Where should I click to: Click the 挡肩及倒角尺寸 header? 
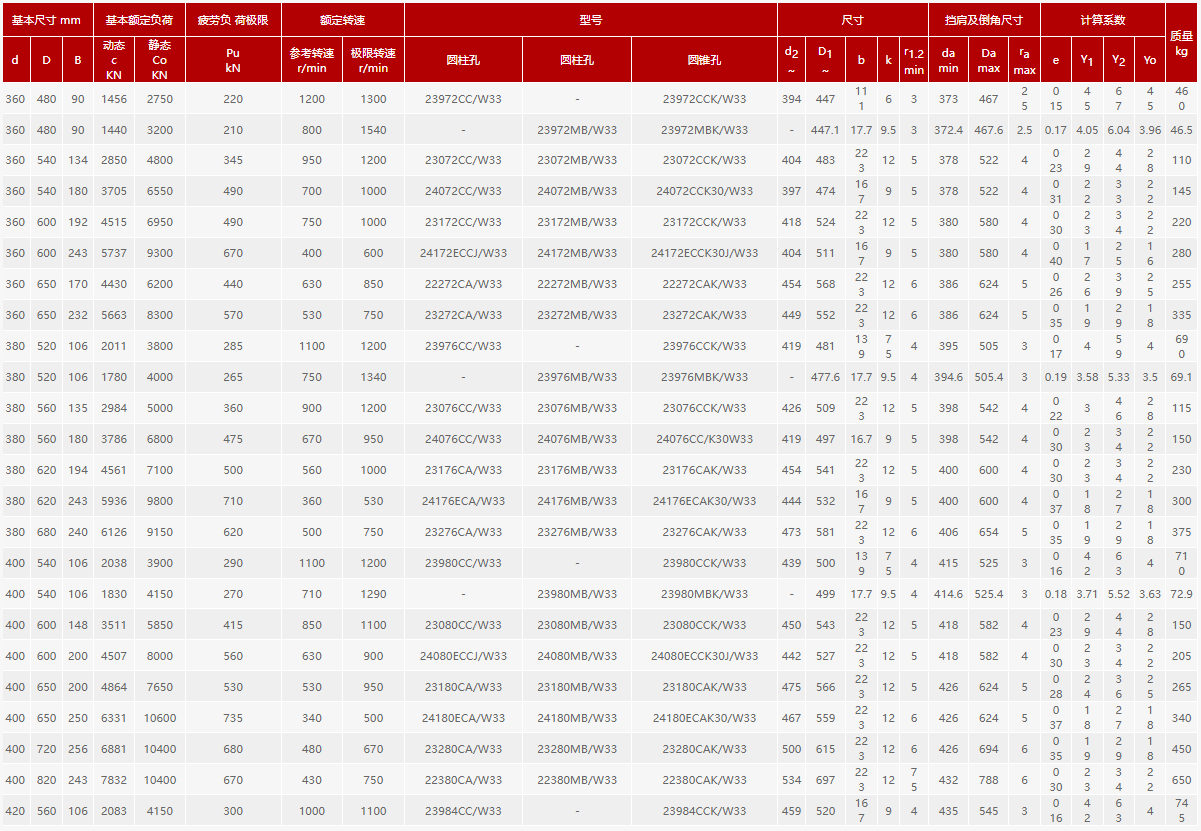point(983,19)
